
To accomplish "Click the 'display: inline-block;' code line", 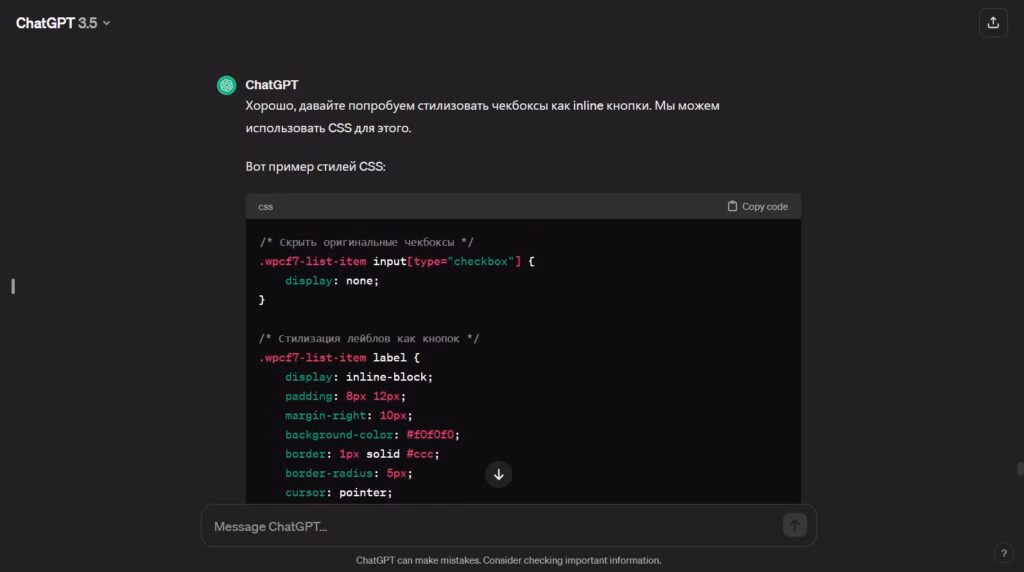I will coord(359,377).
